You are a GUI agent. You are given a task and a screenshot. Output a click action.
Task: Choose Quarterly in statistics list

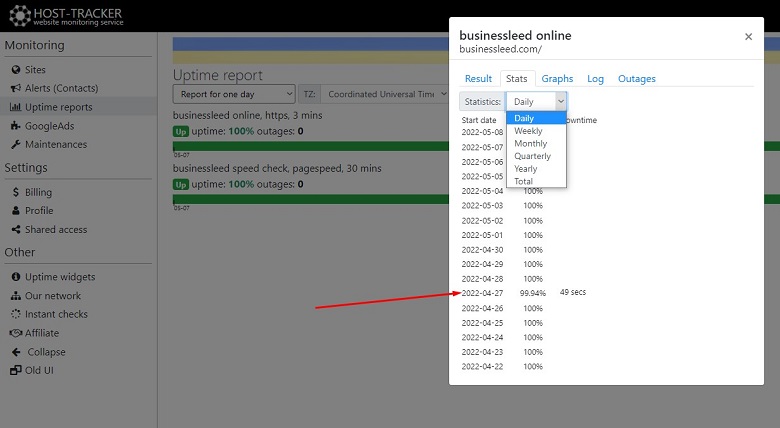(536, 156)
